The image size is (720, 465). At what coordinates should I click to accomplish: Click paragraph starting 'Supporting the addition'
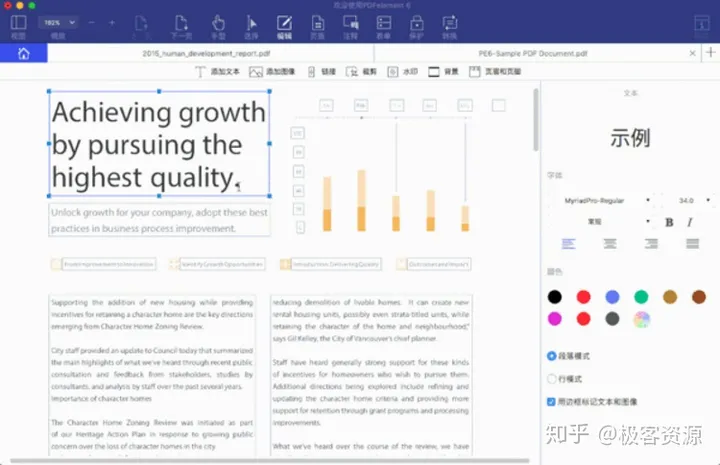[152, 314]
